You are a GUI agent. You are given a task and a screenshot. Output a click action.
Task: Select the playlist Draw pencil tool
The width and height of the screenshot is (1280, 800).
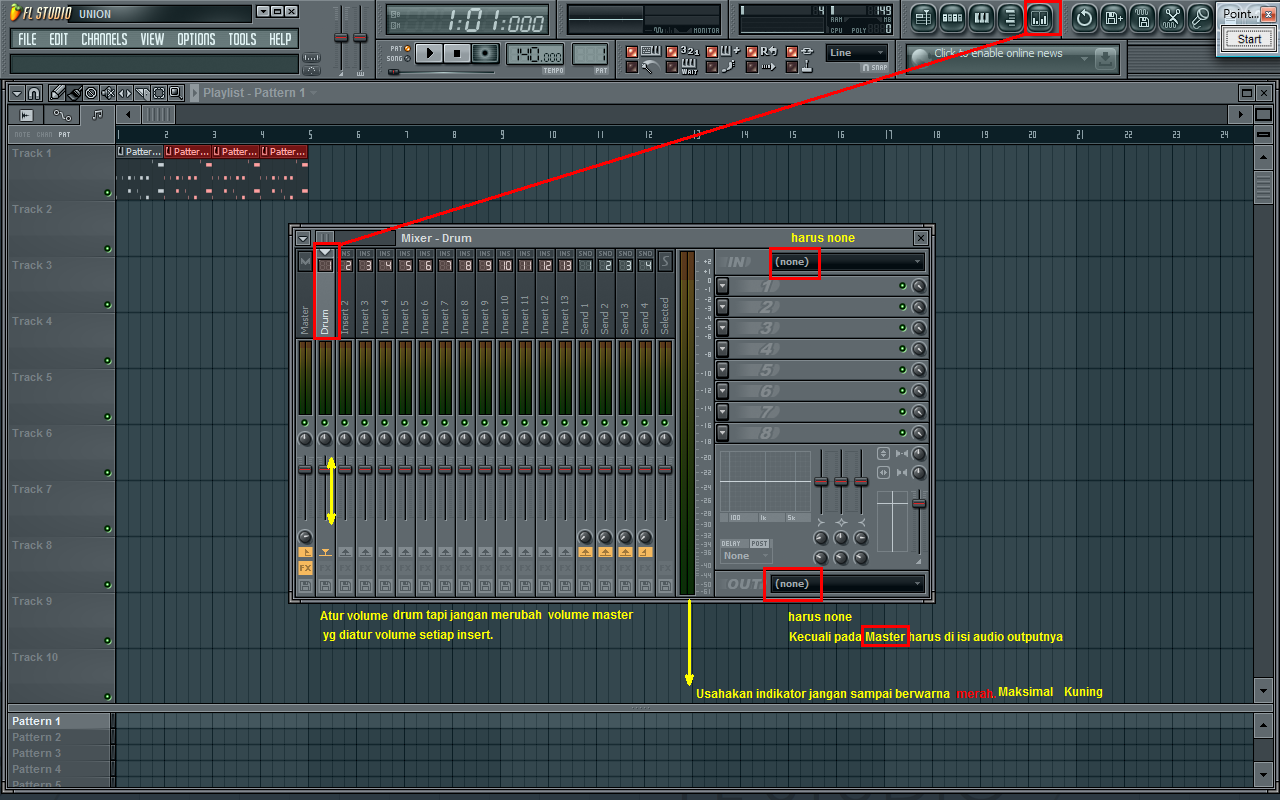57,93
